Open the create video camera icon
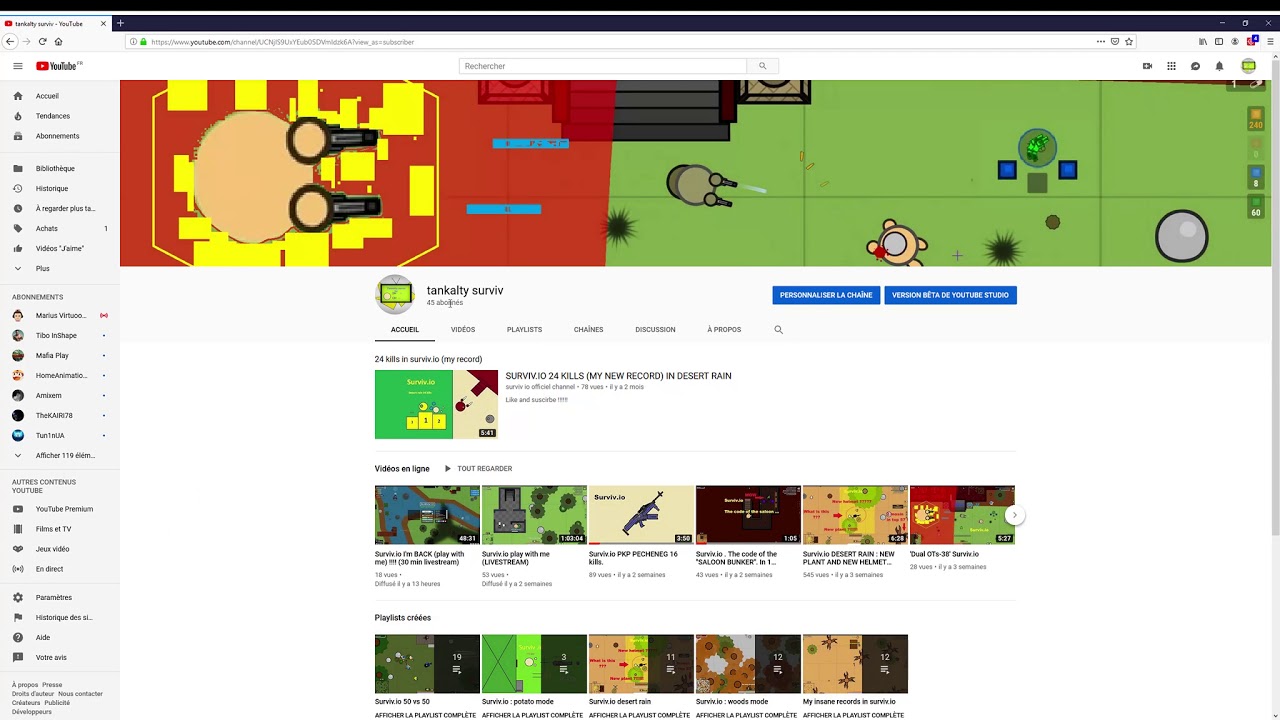Screen dimensions: 1280x720 tap(1147, 66)
